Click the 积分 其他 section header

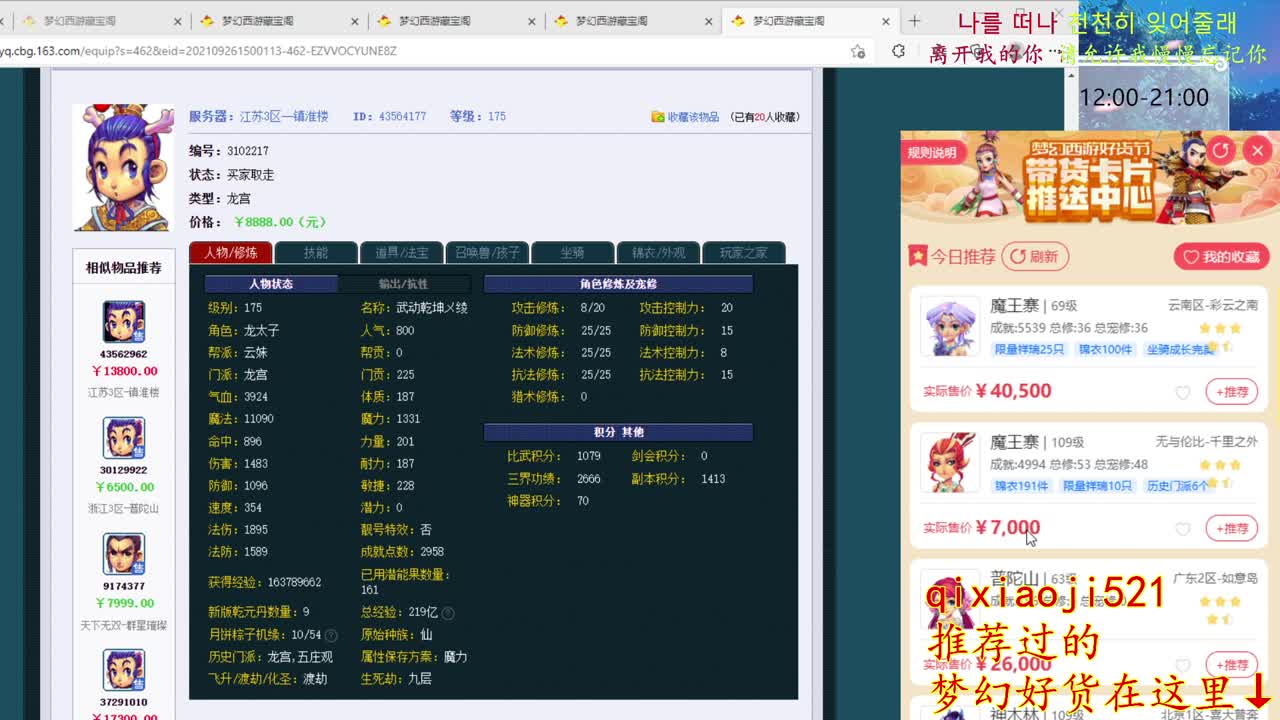[x=618, y=432]
